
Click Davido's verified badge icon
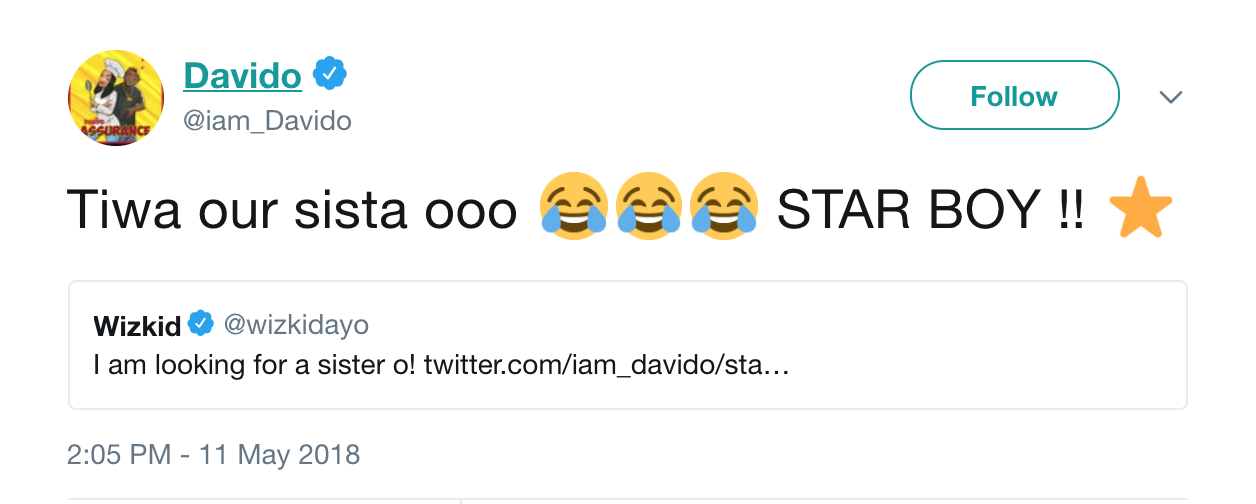[329, 75]
